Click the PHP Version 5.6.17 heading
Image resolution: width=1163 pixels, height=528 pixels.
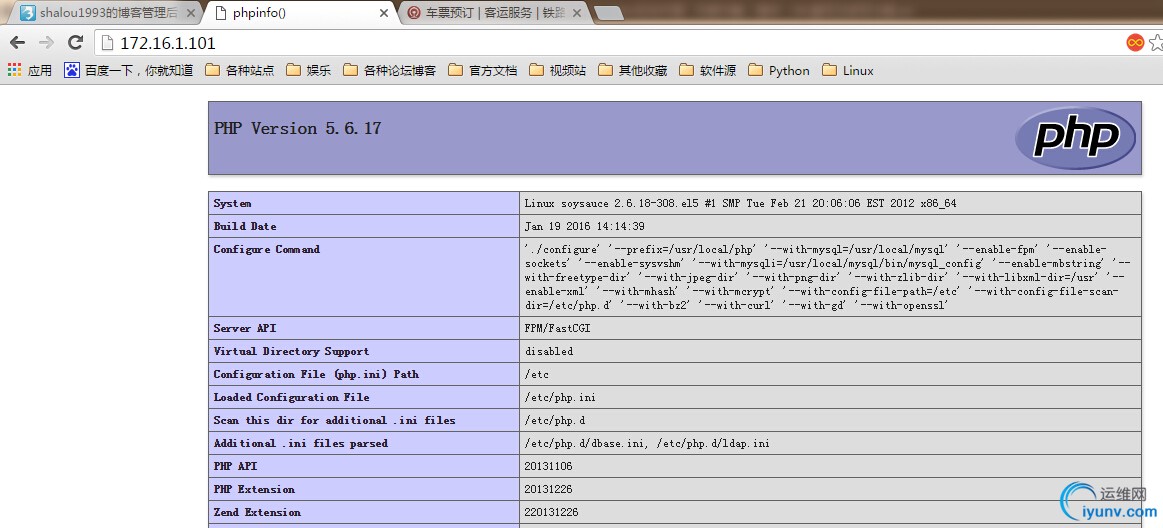297,128
